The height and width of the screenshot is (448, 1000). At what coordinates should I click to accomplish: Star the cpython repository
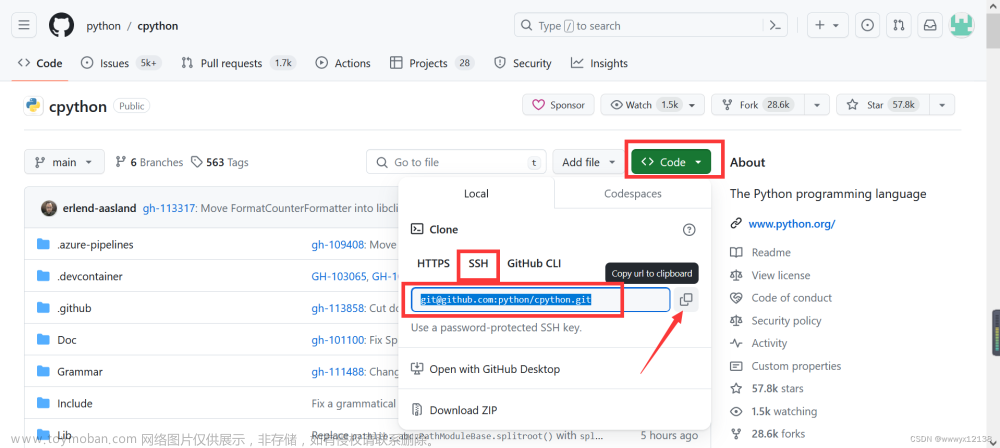point(883,105)
